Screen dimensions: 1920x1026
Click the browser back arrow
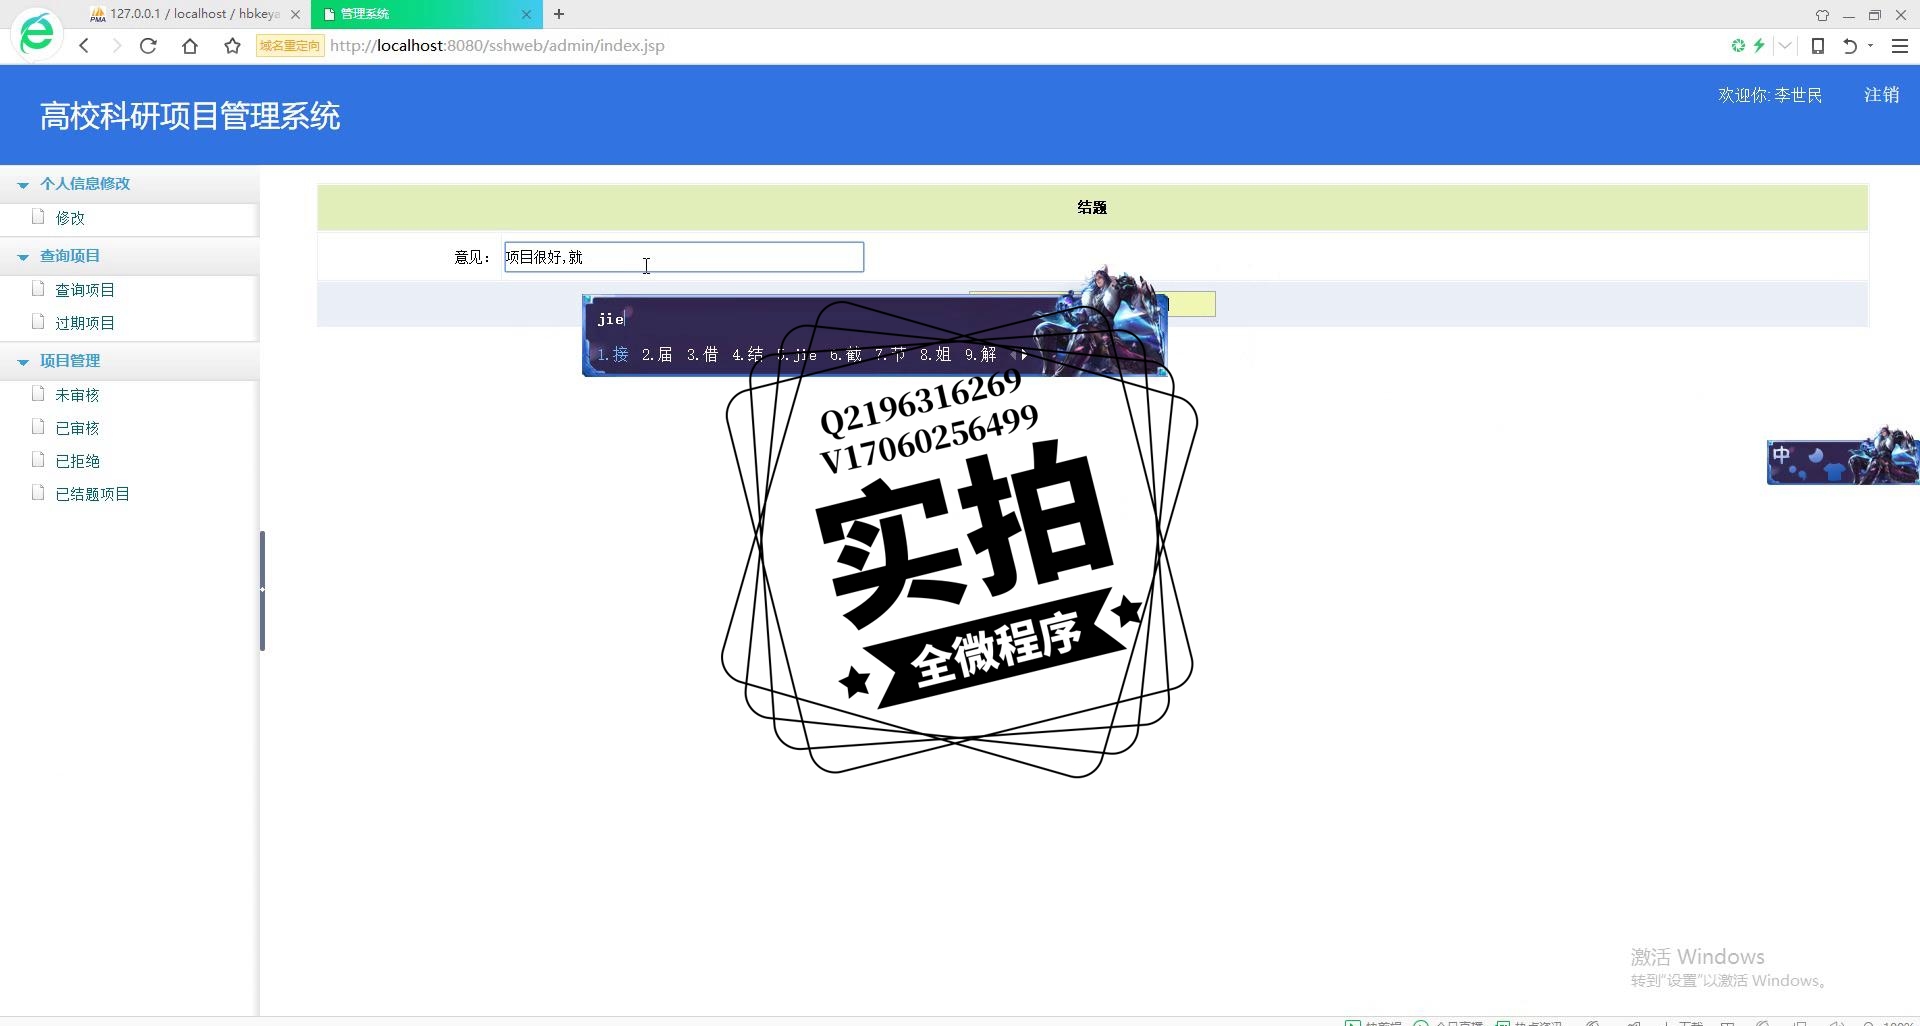coord(84,46)
